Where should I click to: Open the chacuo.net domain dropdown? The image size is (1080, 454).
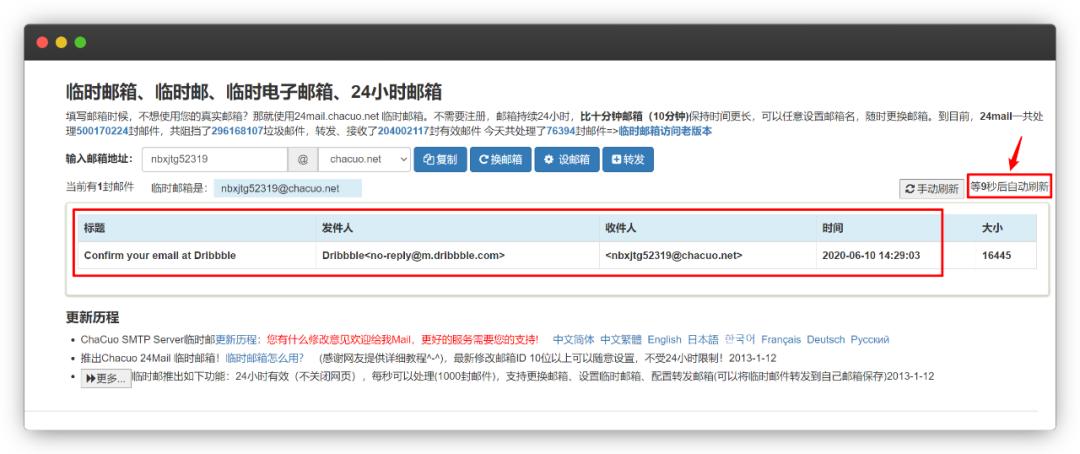[364, 159]
